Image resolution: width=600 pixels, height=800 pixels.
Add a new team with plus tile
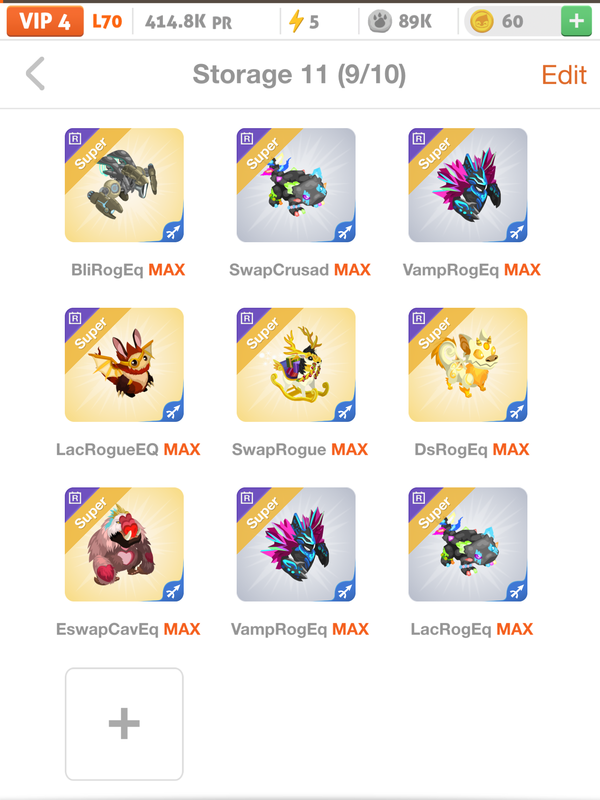click(x=124, y=723)
